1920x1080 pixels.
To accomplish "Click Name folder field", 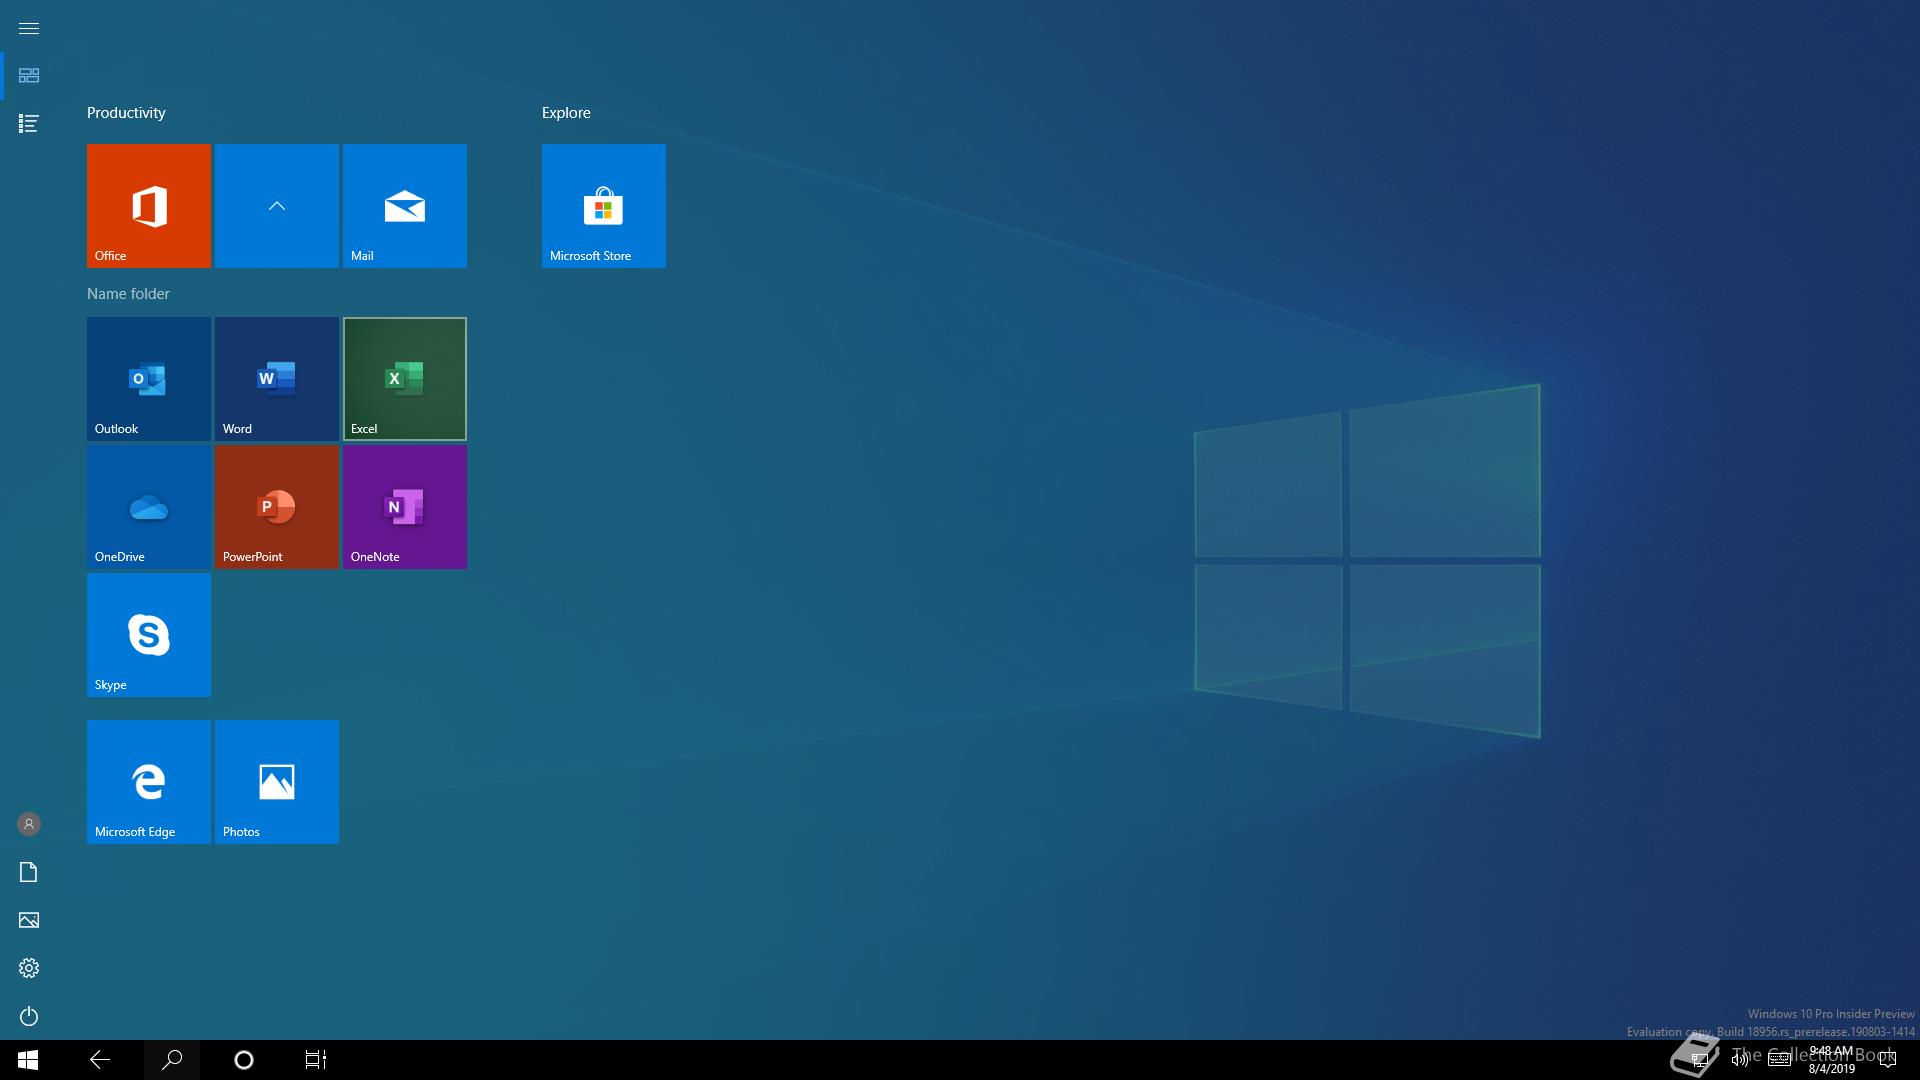I will pos(128,294).
